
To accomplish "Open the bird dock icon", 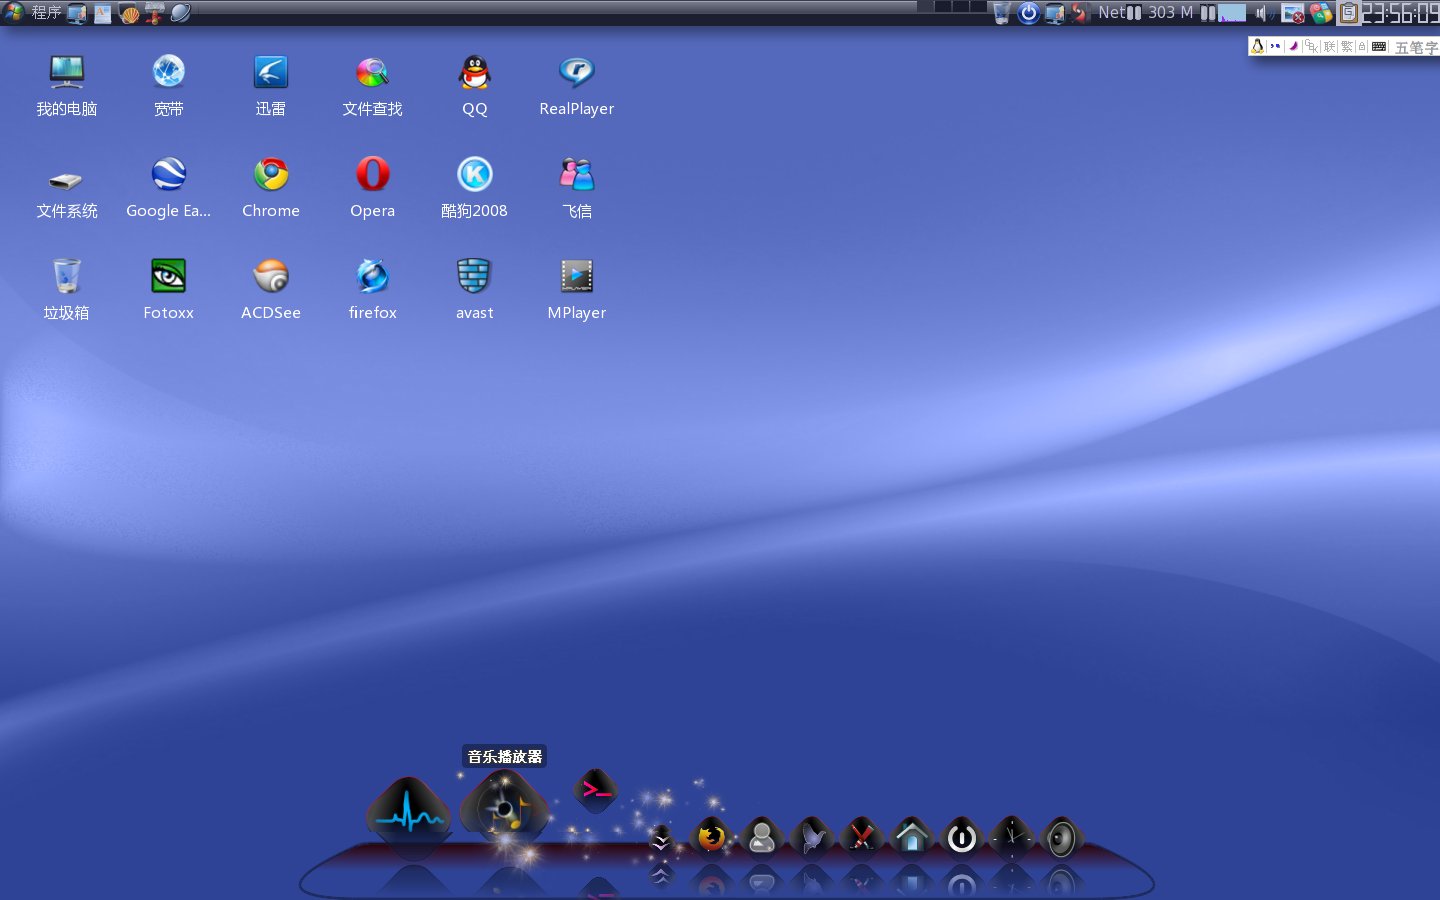I will 812,836.
